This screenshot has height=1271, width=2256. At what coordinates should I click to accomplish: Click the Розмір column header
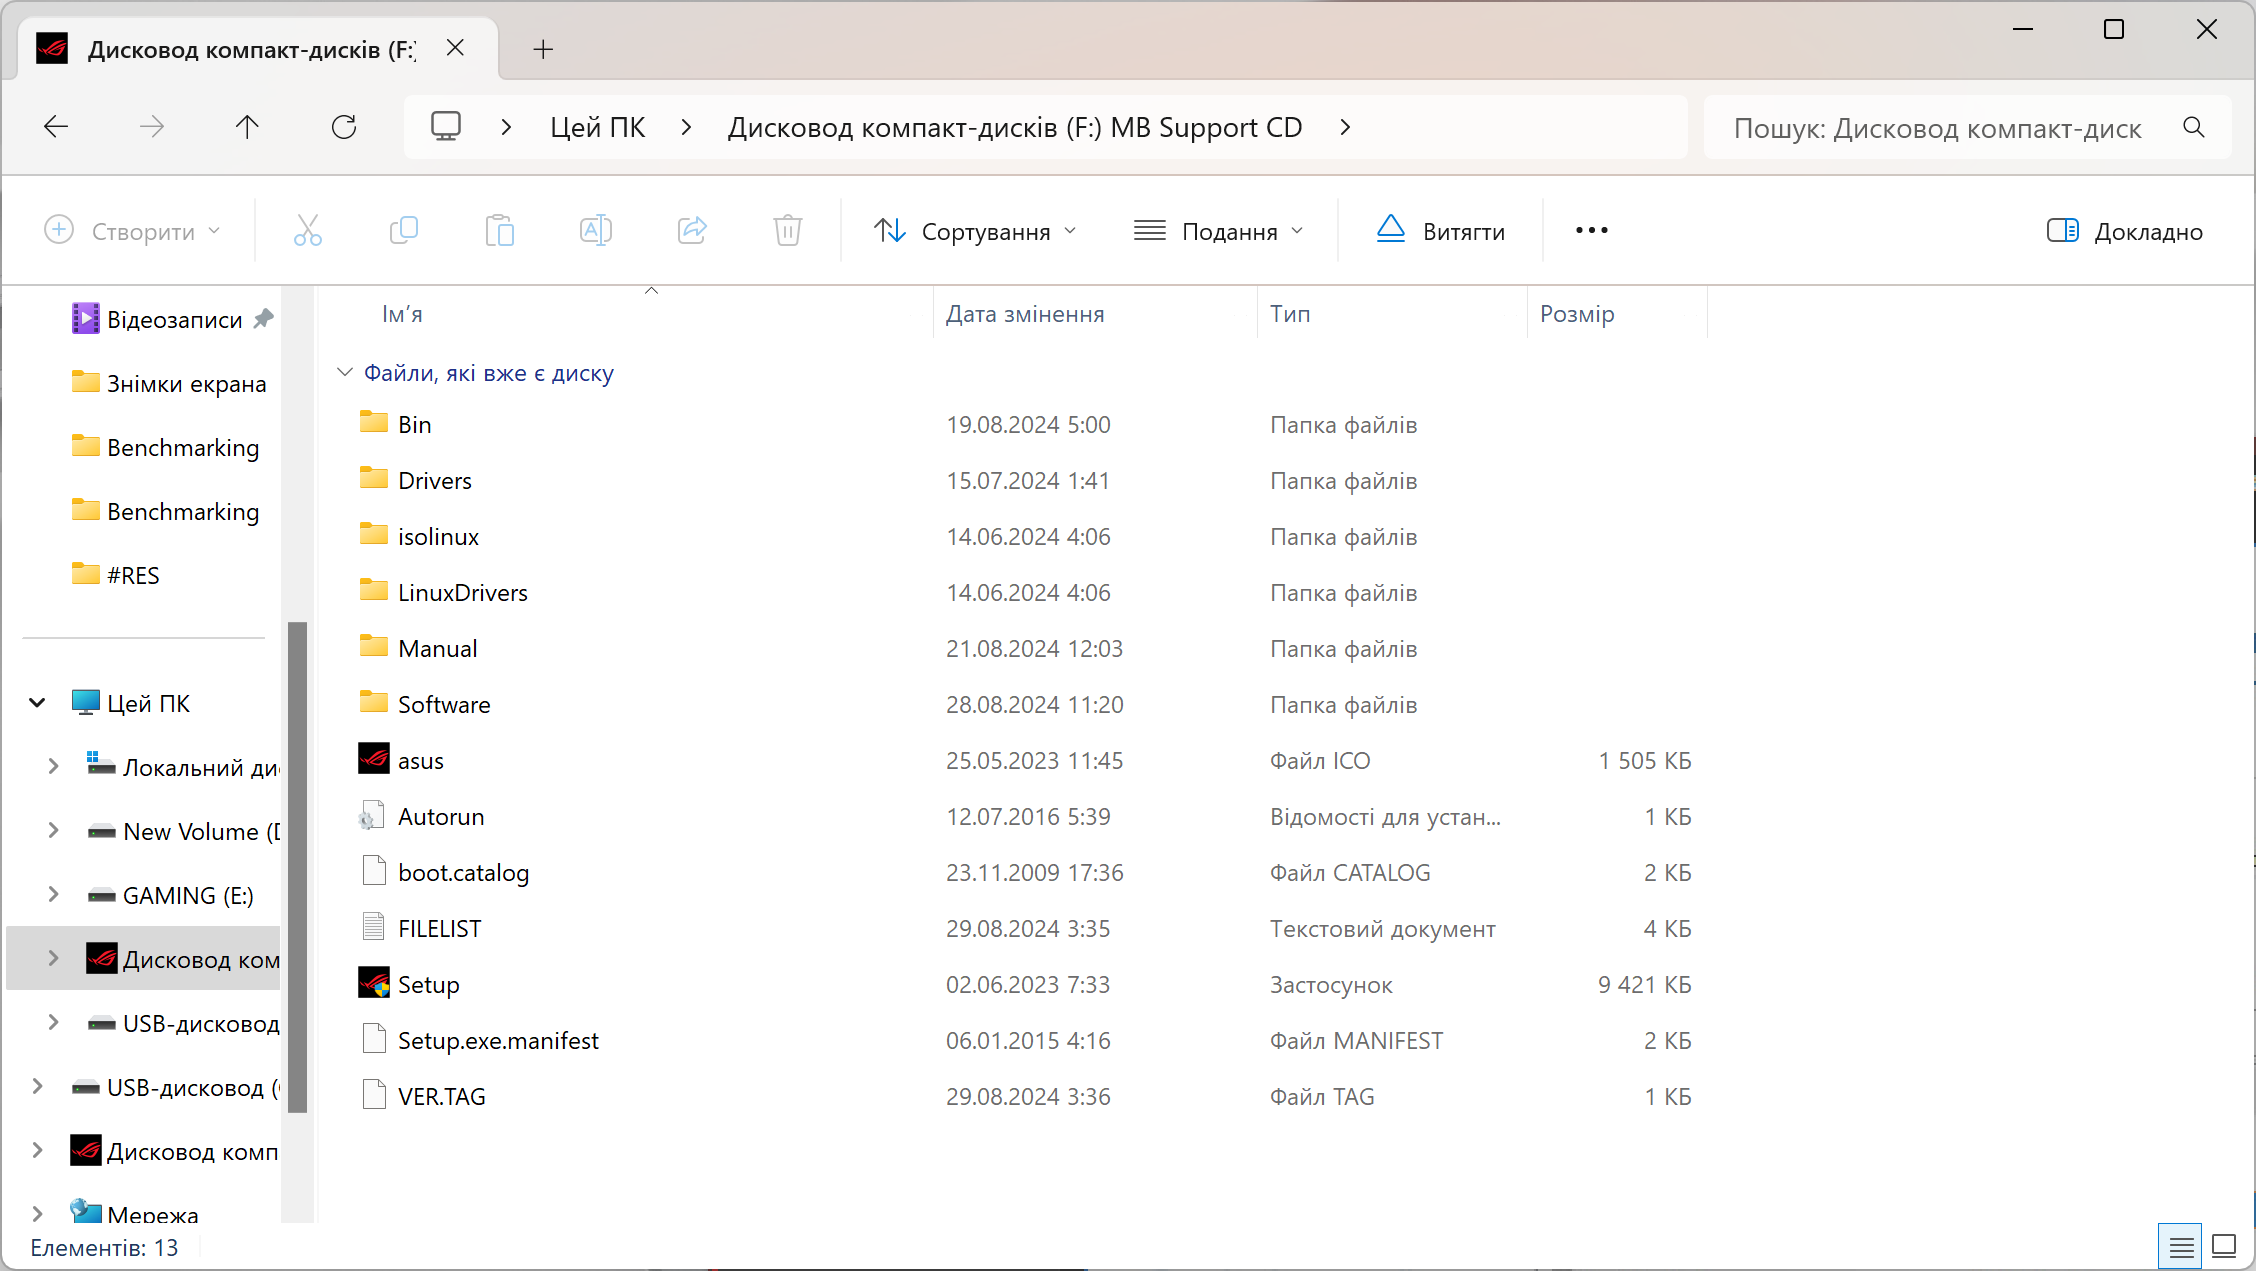pyautogui.click(x=1577, y=313)
